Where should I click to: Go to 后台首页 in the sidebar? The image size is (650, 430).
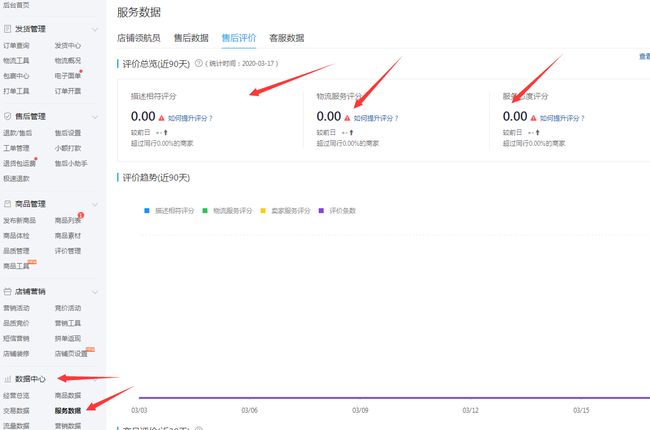click(16, 5)
